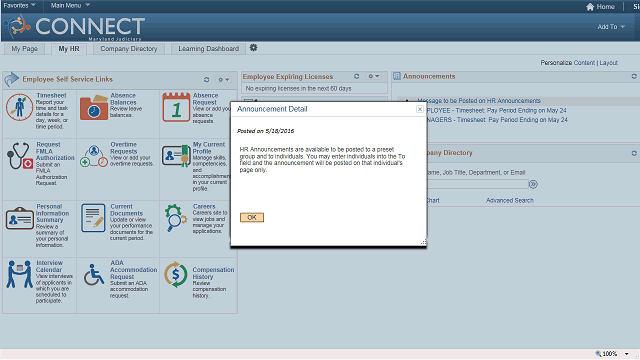Click the Company Directory search input field

(478, 184)
